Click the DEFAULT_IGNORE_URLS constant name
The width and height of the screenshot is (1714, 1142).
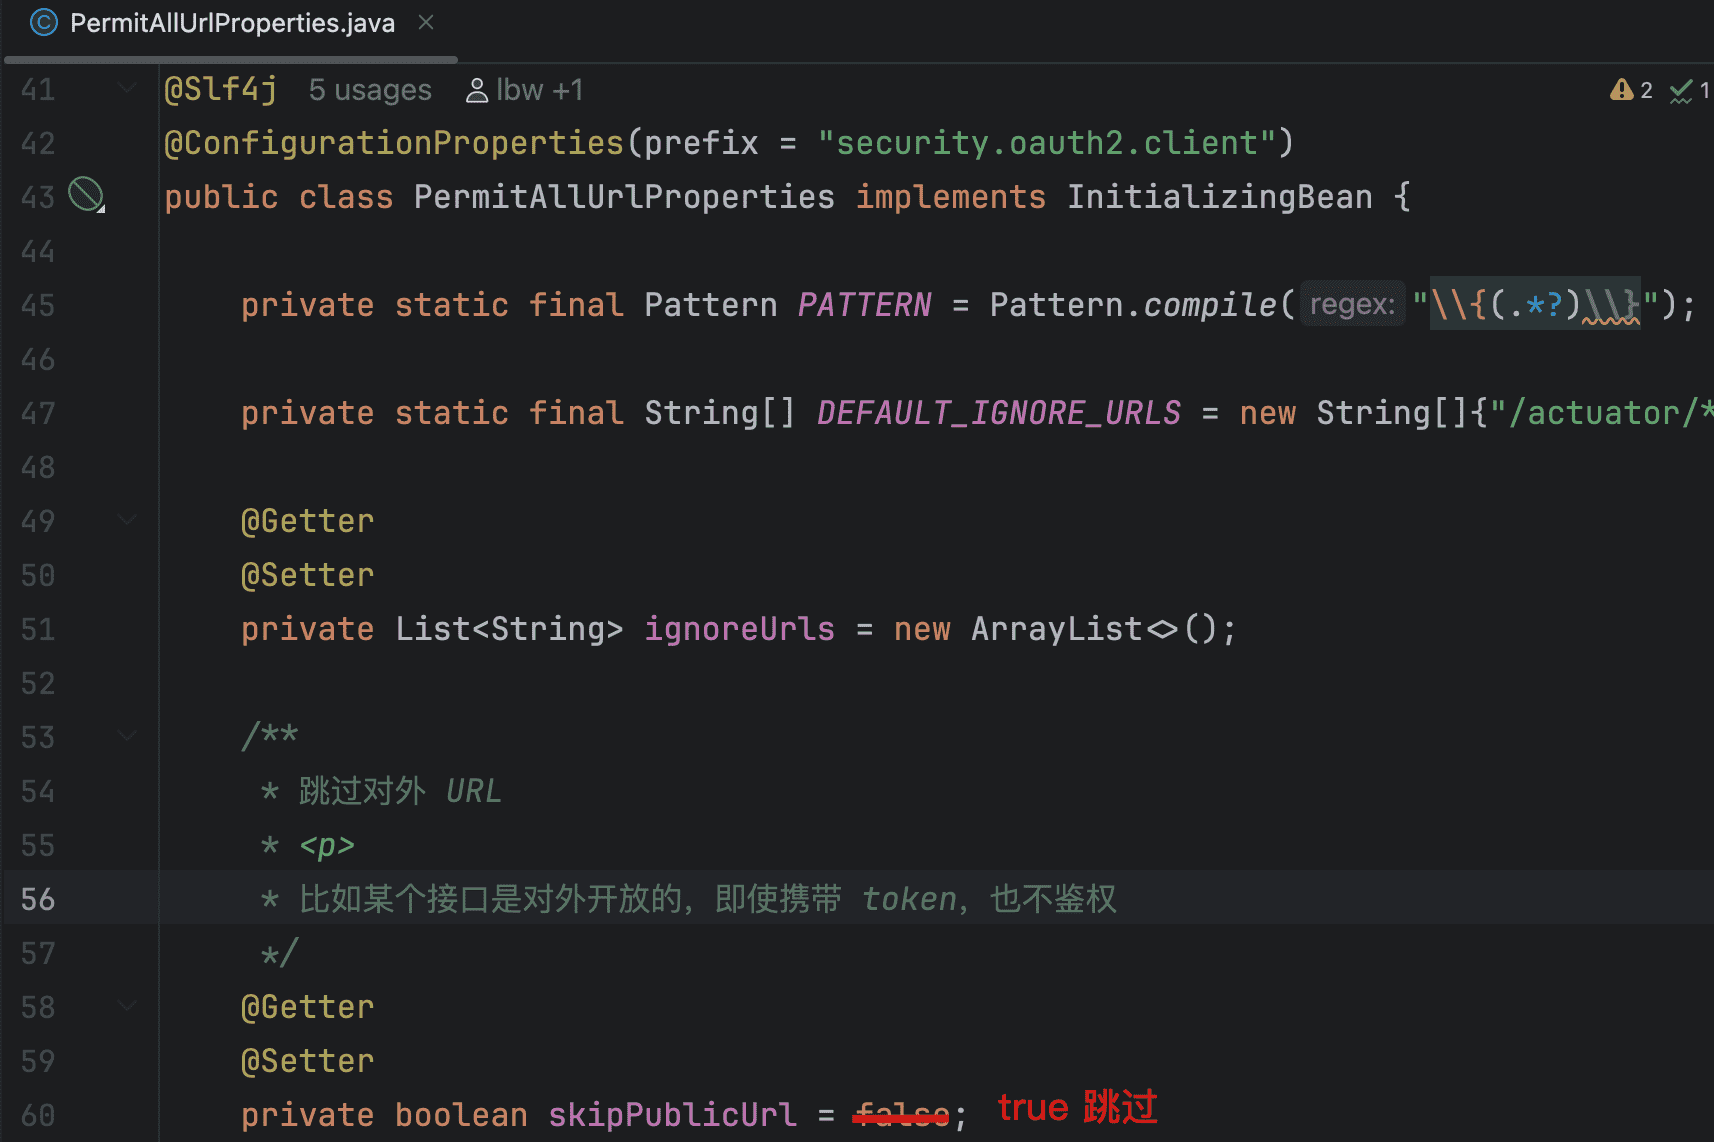998,412
